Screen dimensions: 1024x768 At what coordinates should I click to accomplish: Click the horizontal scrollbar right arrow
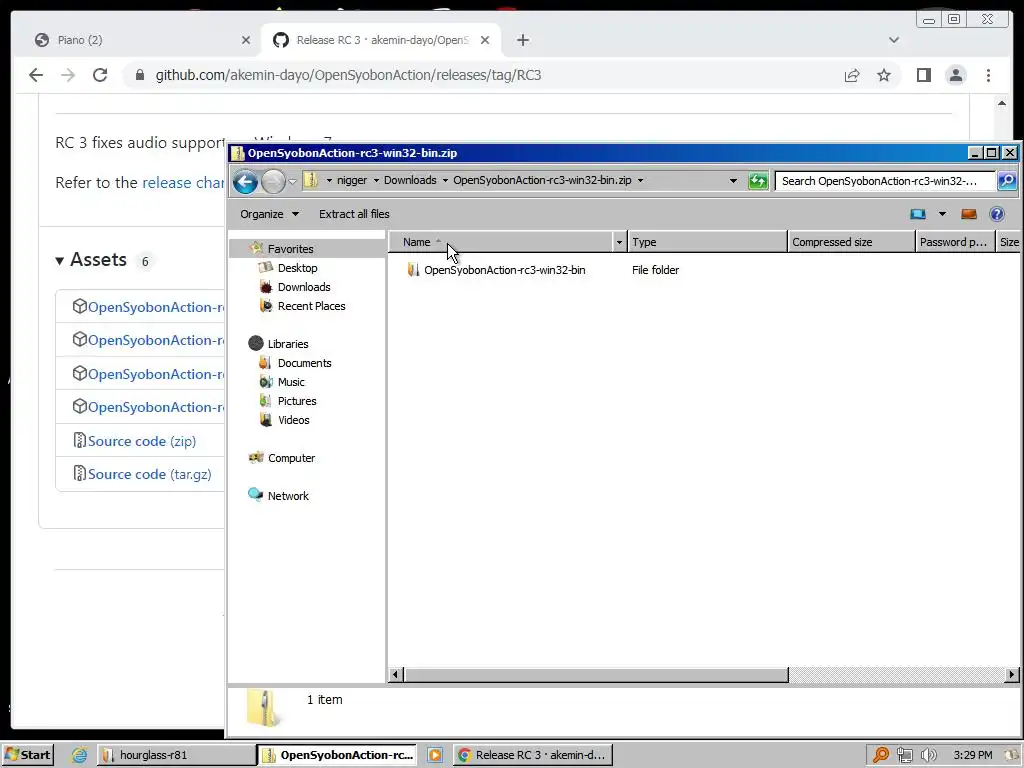[x=1012, y=674]
